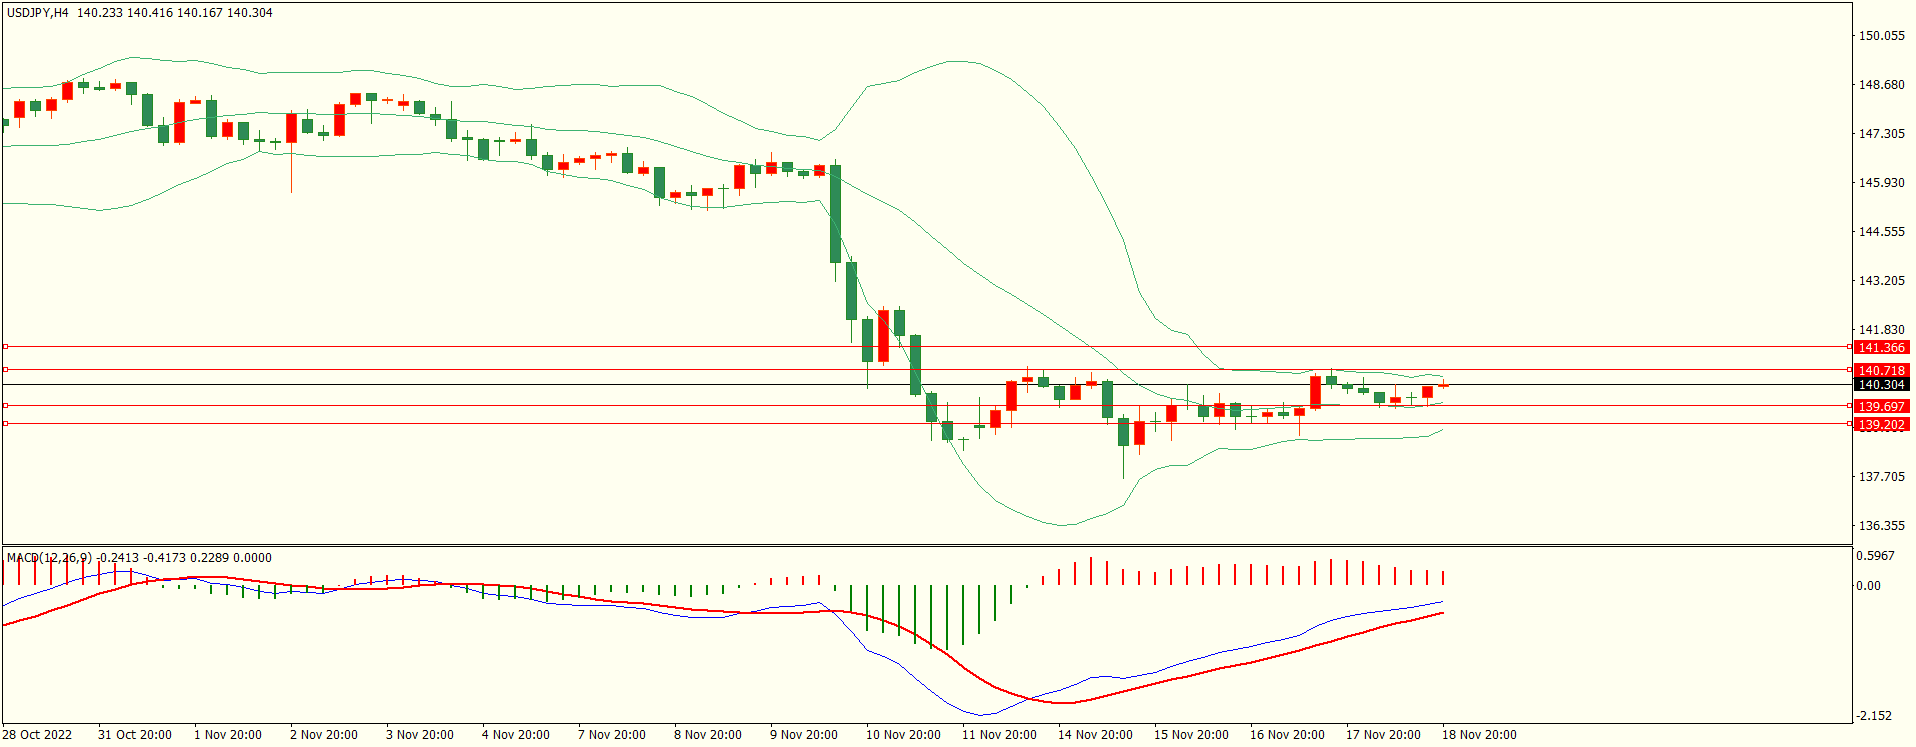Click the 10 Nov 20:00 time label
Viewport: 1916px width, 747px height.
[x=903, y=735]
